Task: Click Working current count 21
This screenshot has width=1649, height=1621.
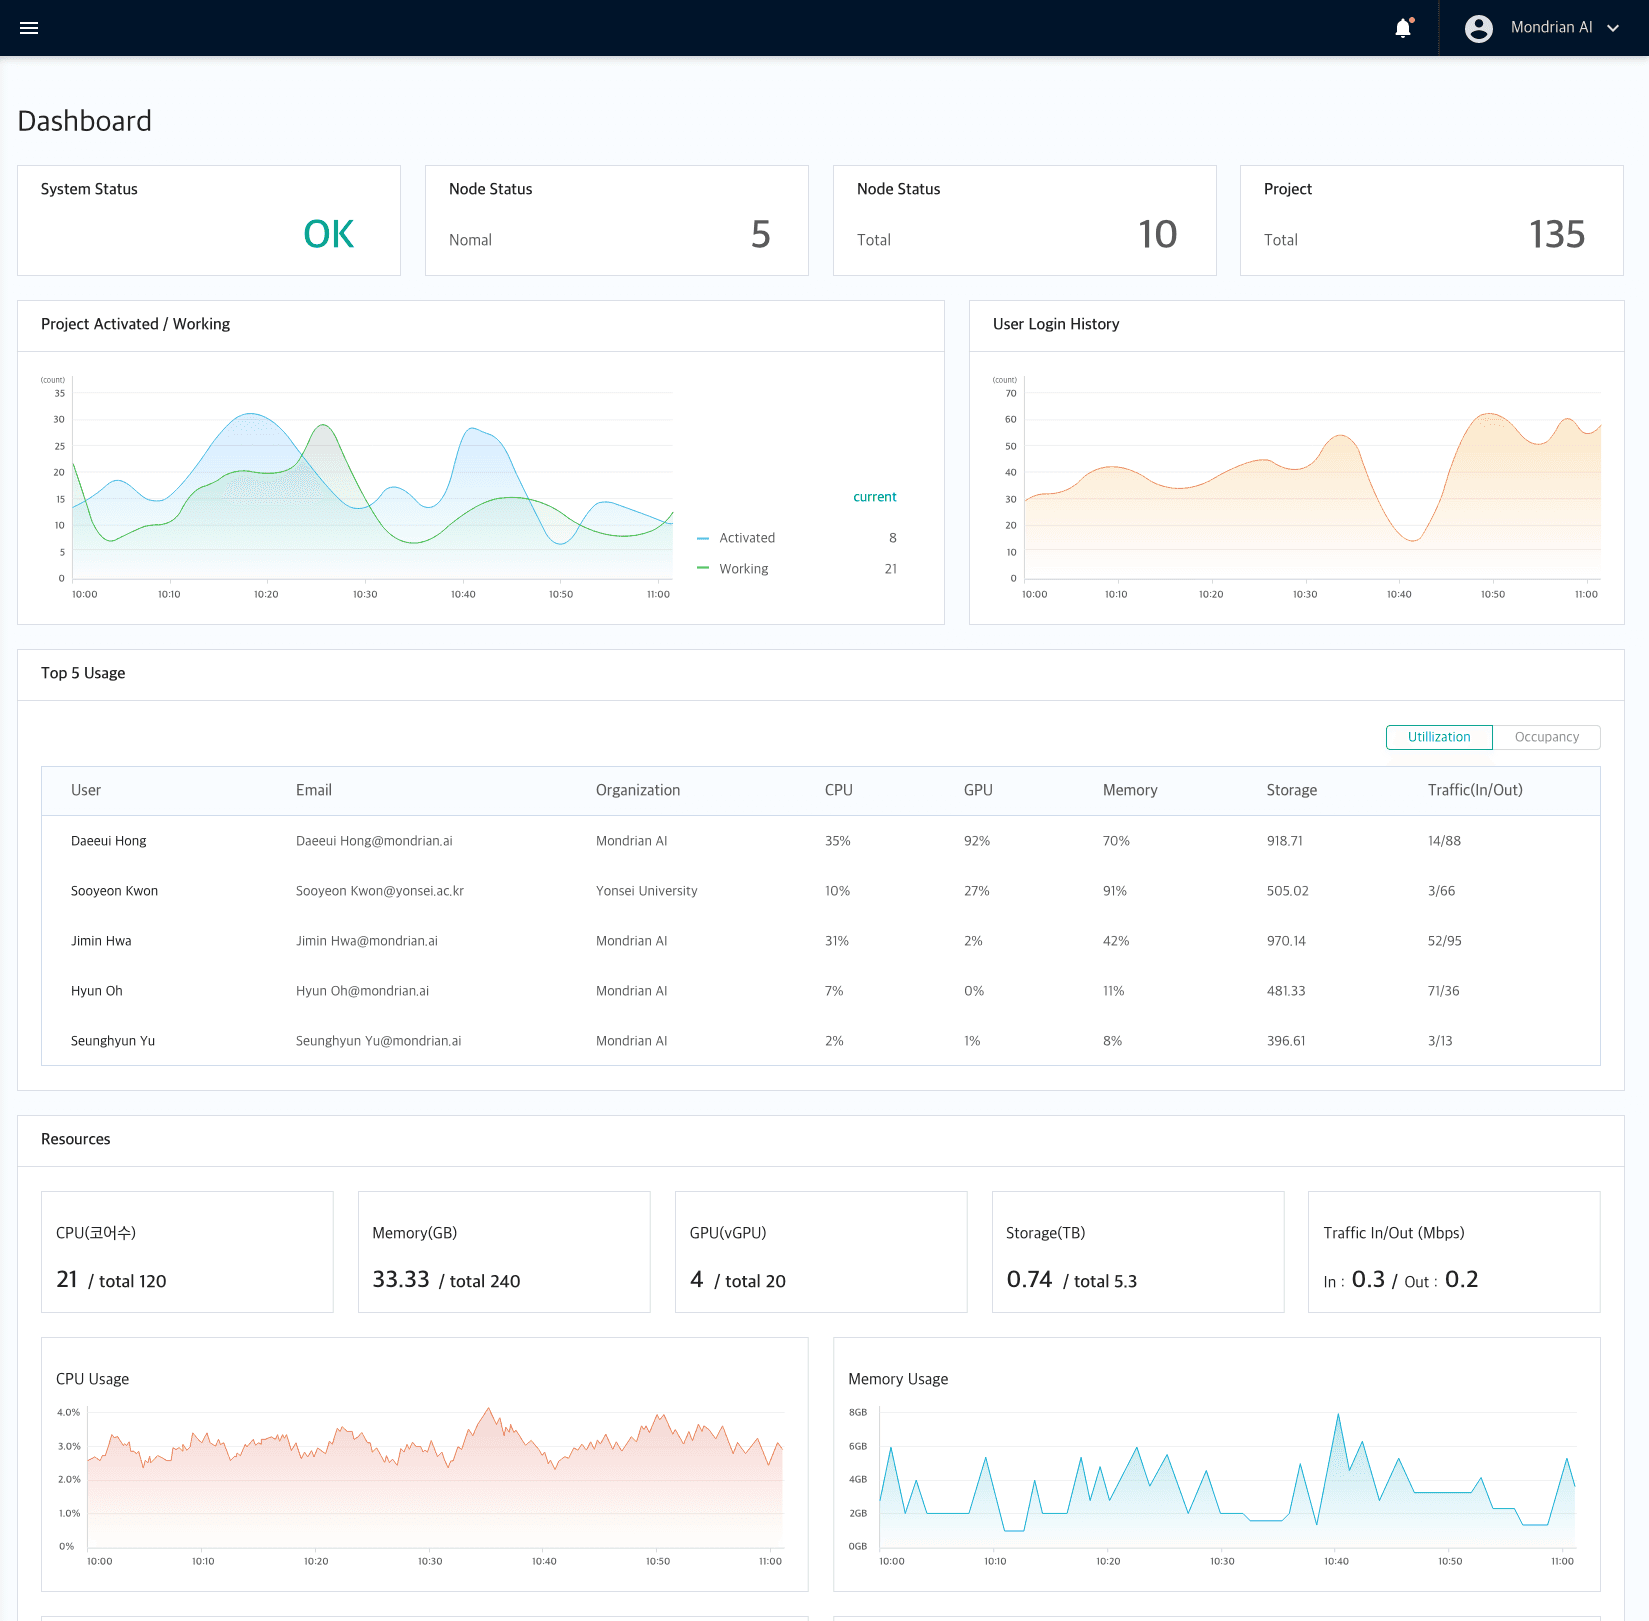Action: 891,569
